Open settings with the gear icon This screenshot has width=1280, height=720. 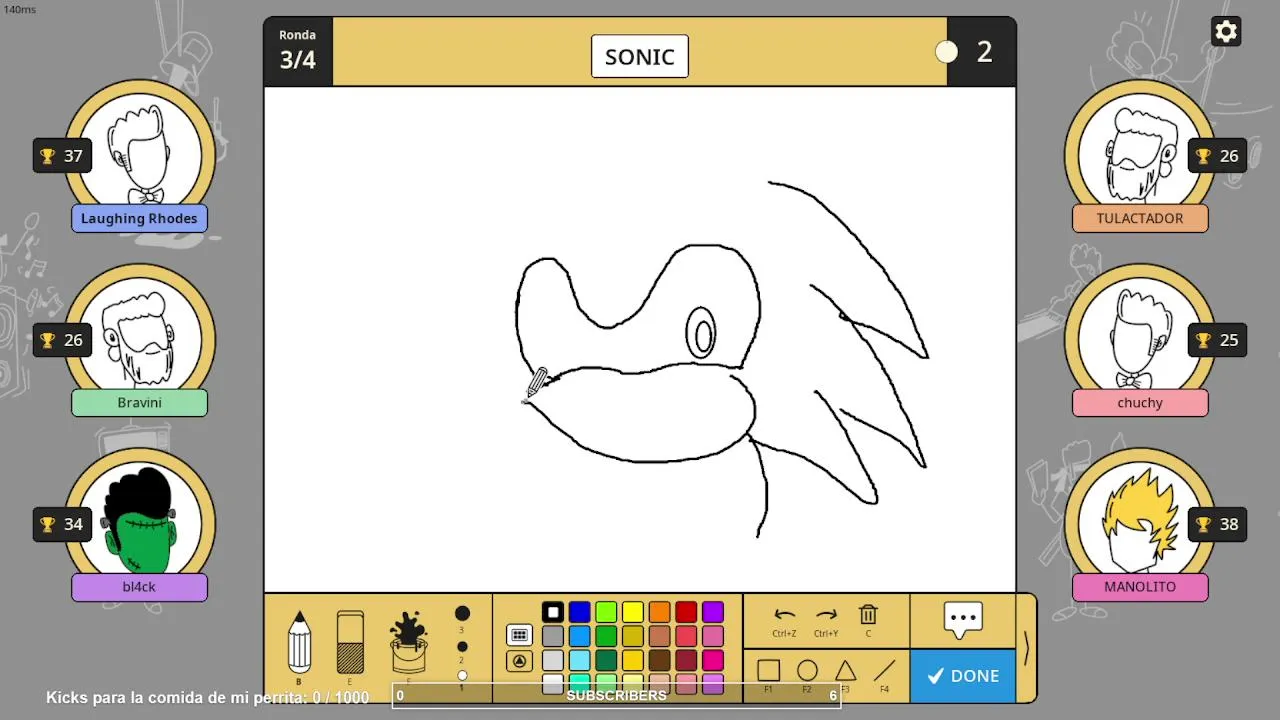pyautogui.click(x=1226, y=31)
